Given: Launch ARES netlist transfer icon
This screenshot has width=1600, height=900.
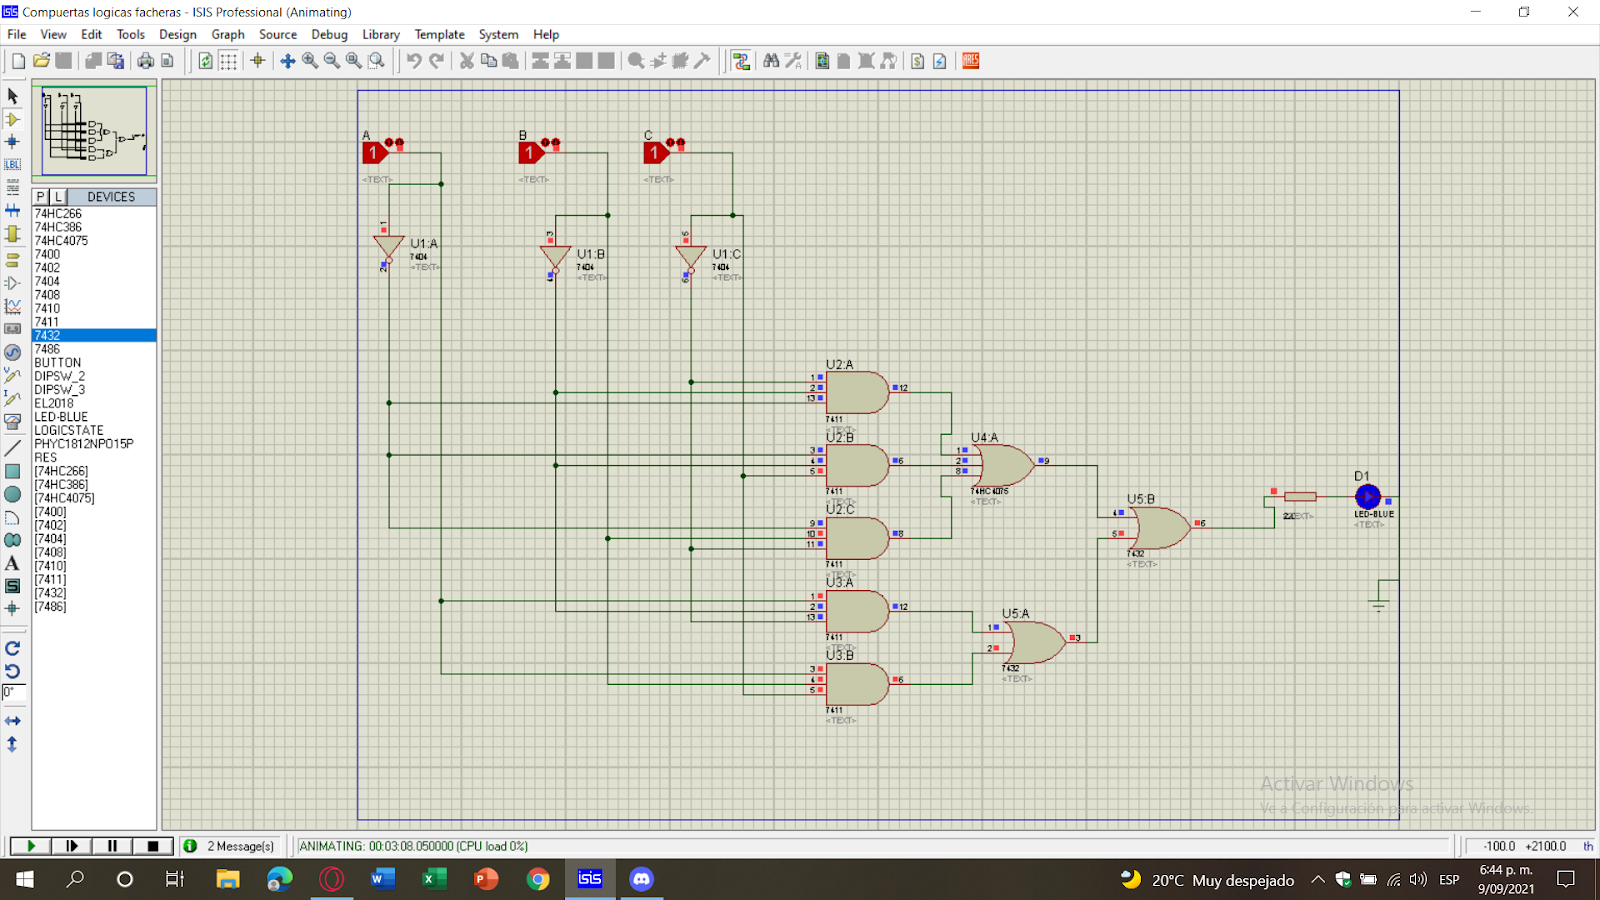Looking at the screenshot, I should (x=971, y=61).
